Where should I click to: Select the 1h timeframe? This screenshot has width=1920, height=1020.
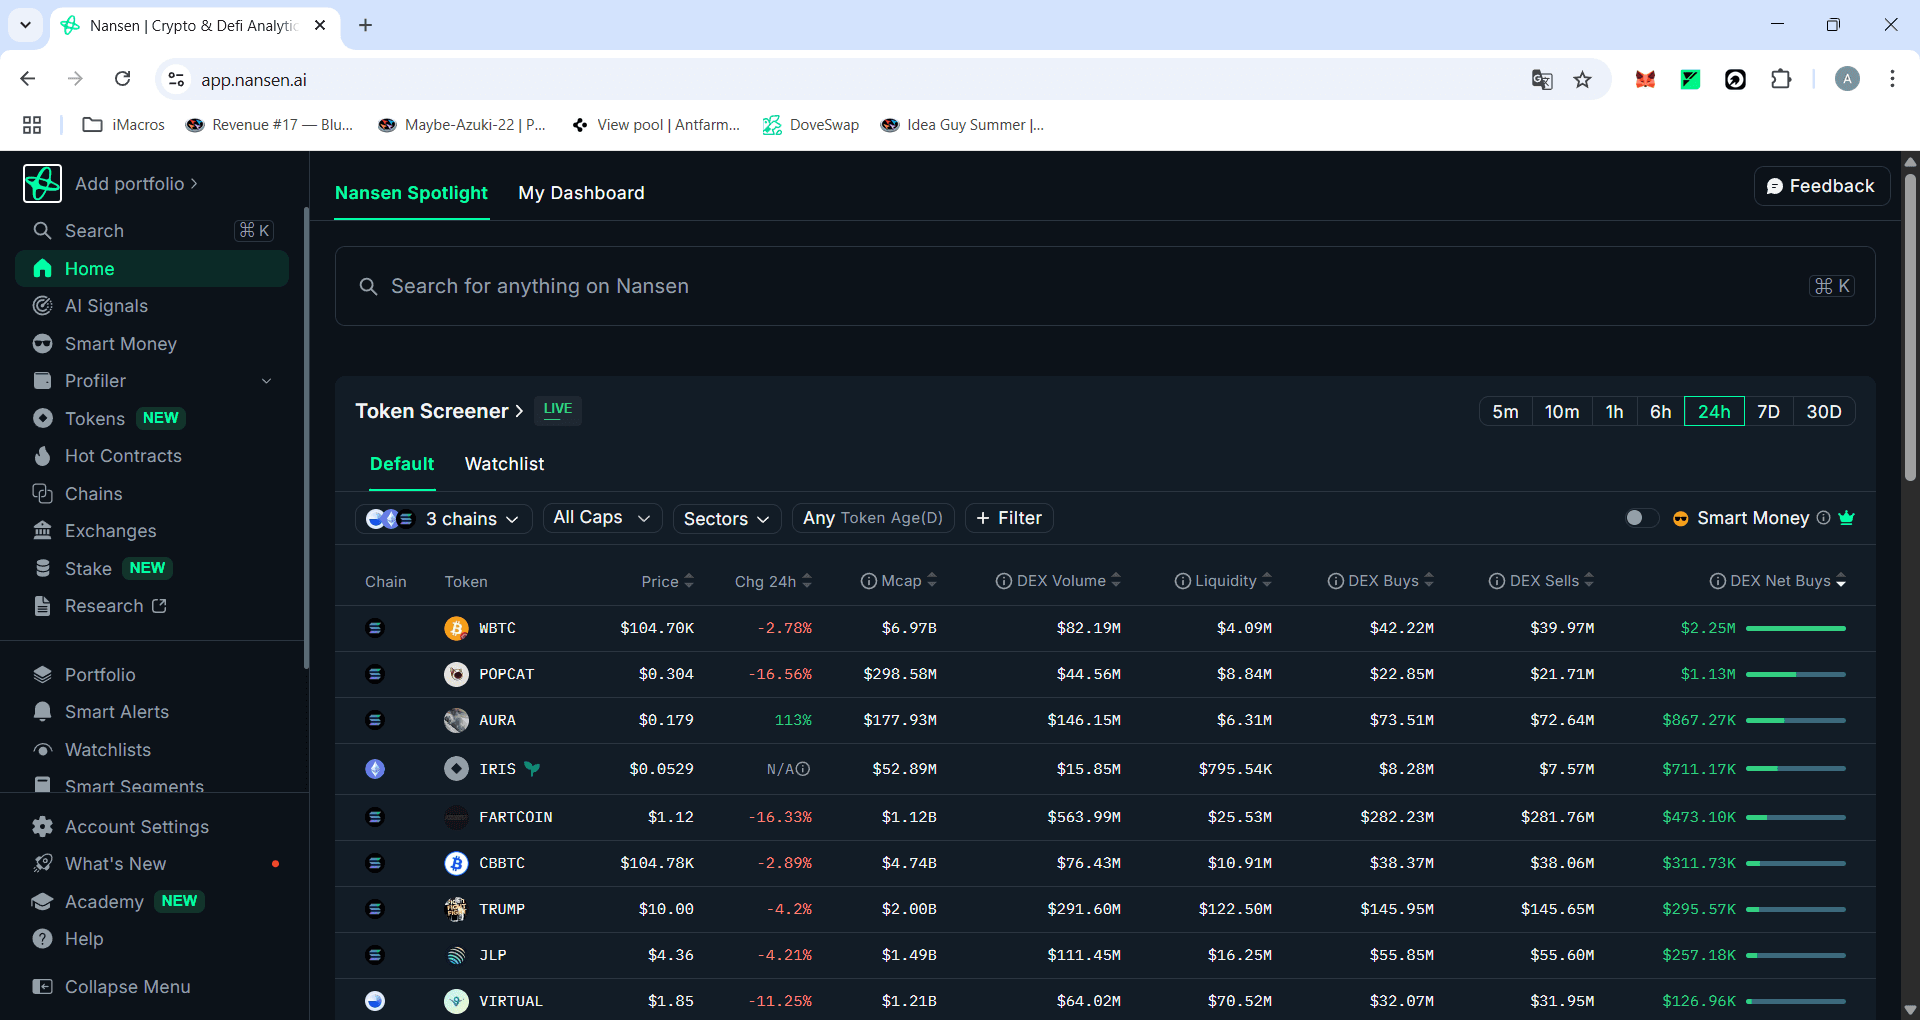click(1614, 412)
